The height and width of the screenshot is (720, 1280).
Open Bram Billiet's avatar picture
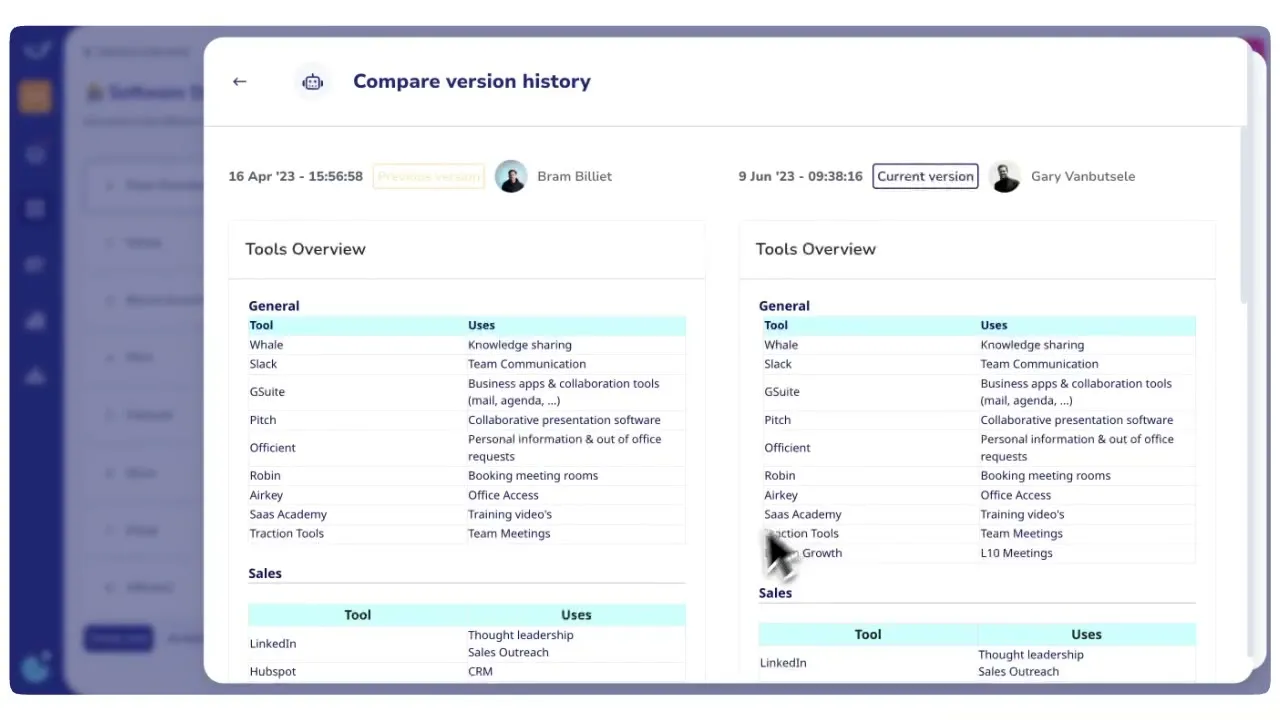click(511, 177)
